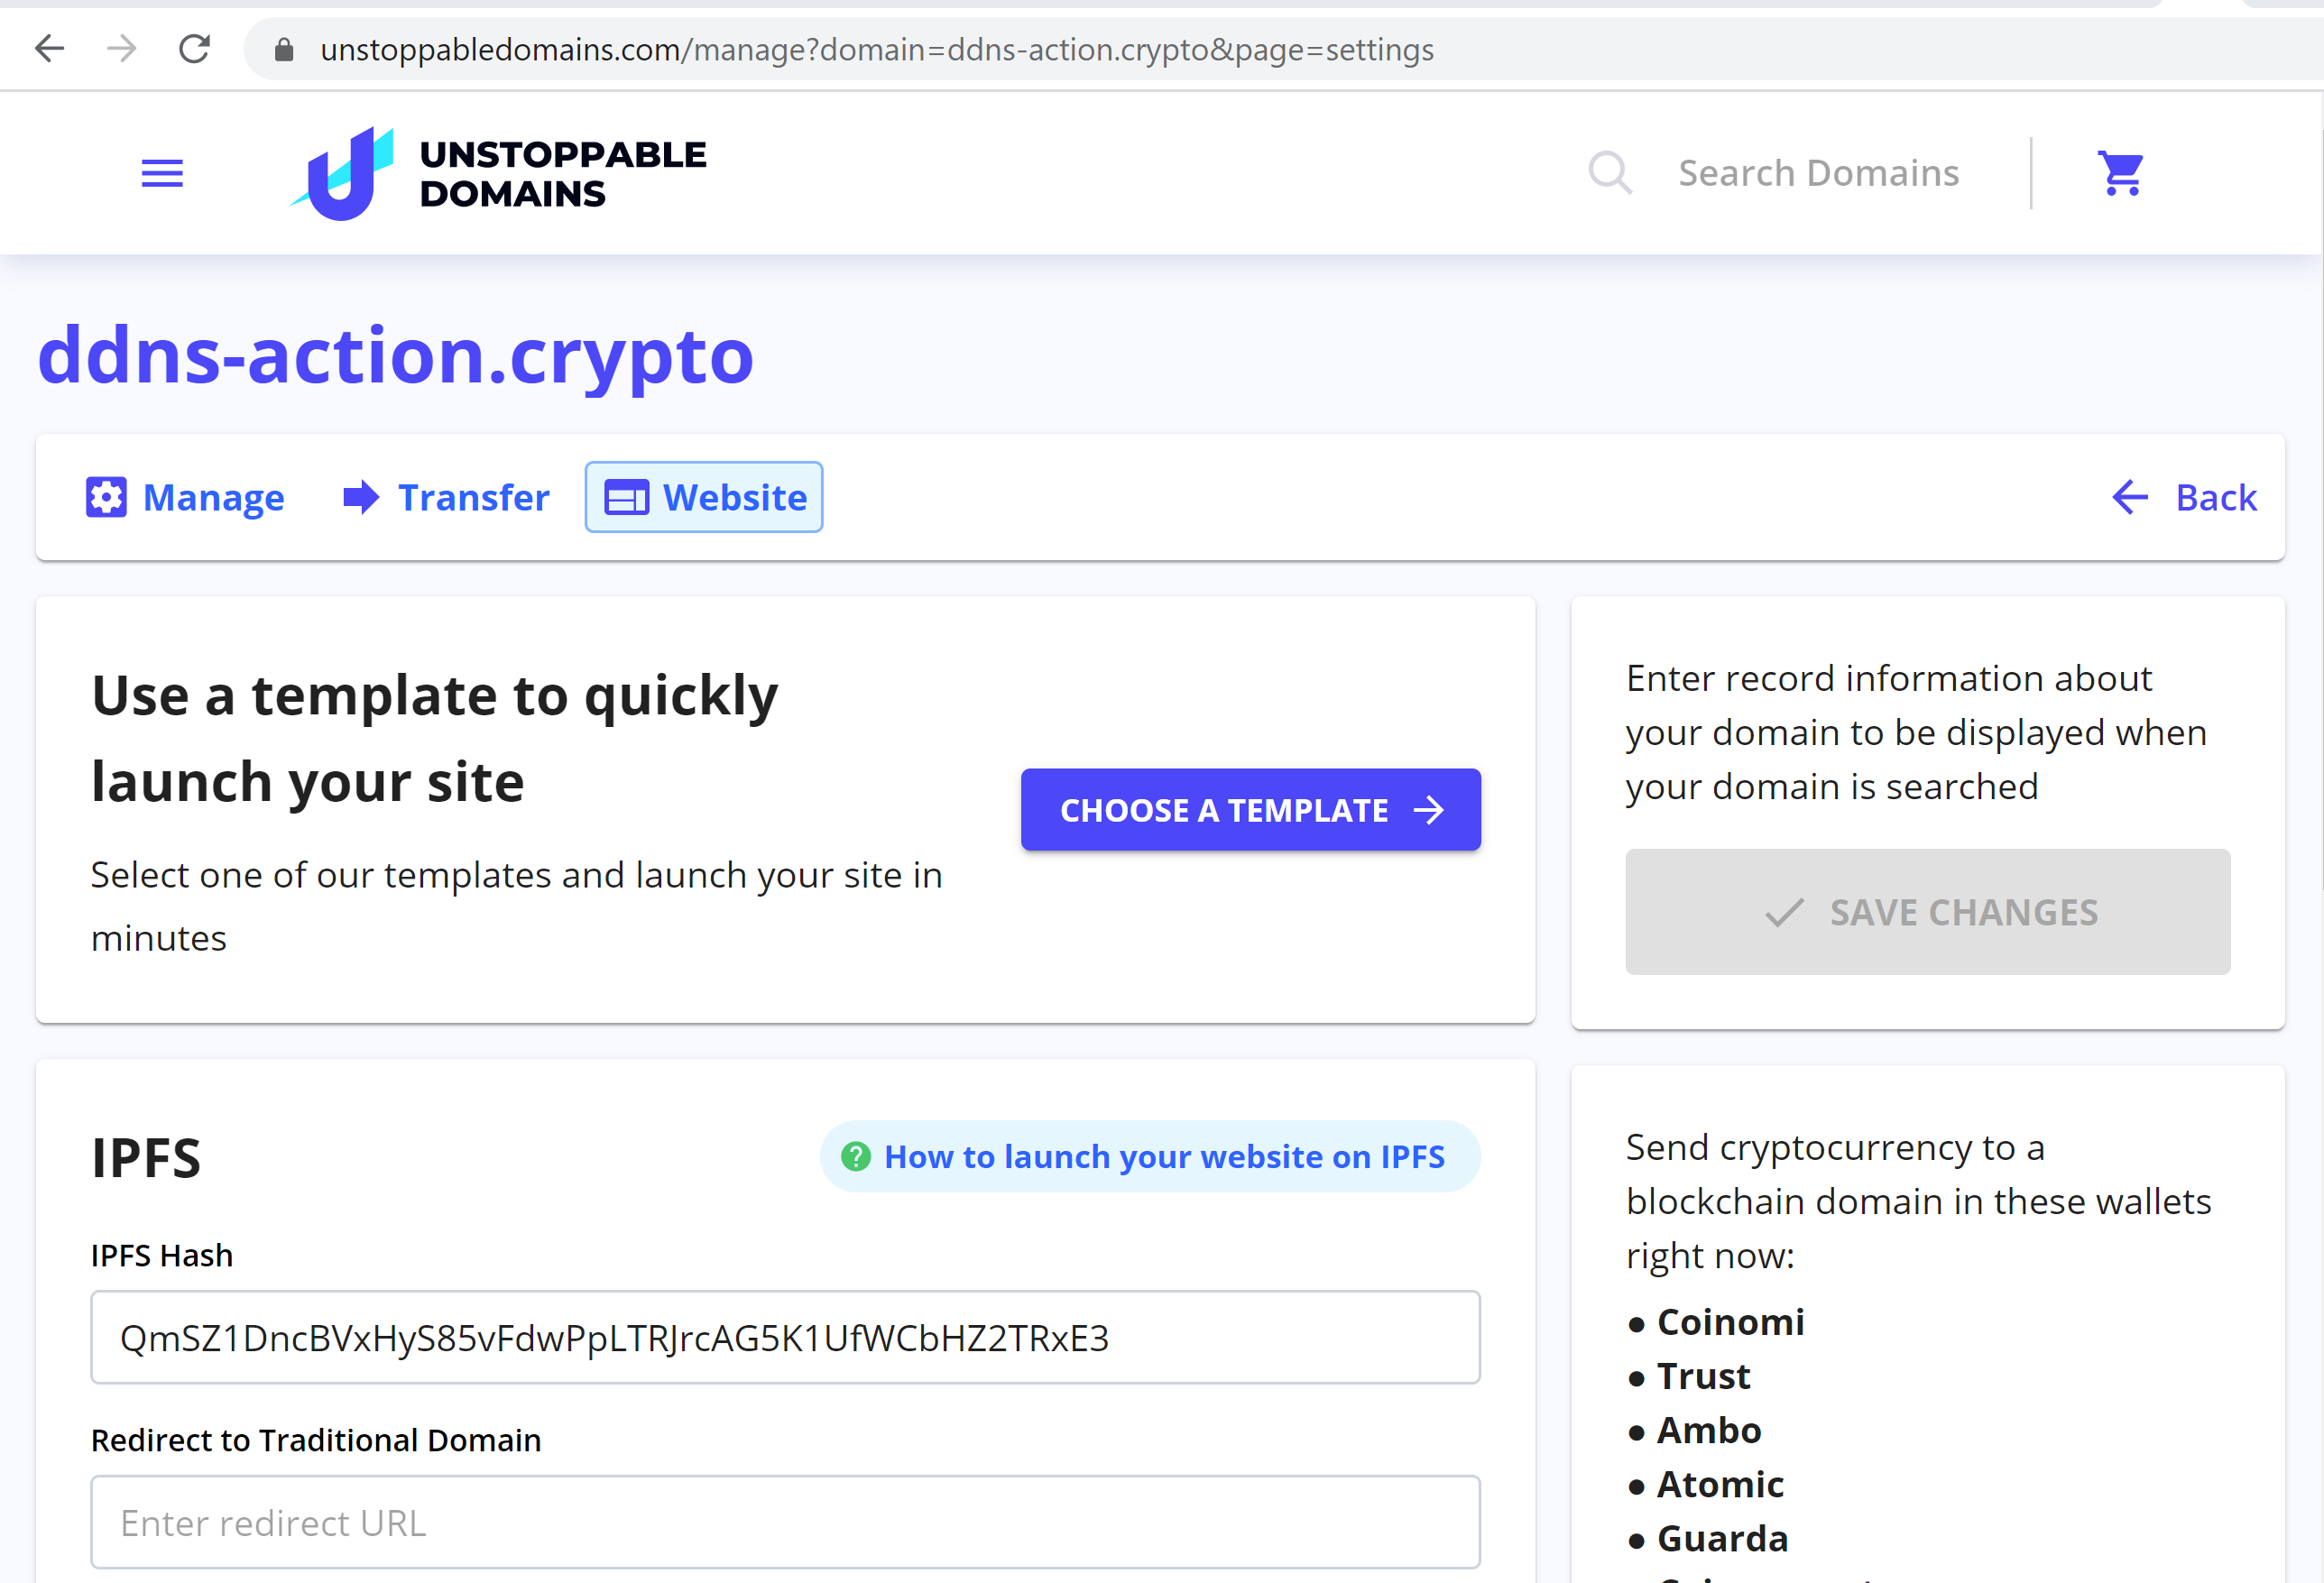Click the shopping cart icon

[2119, 171]
